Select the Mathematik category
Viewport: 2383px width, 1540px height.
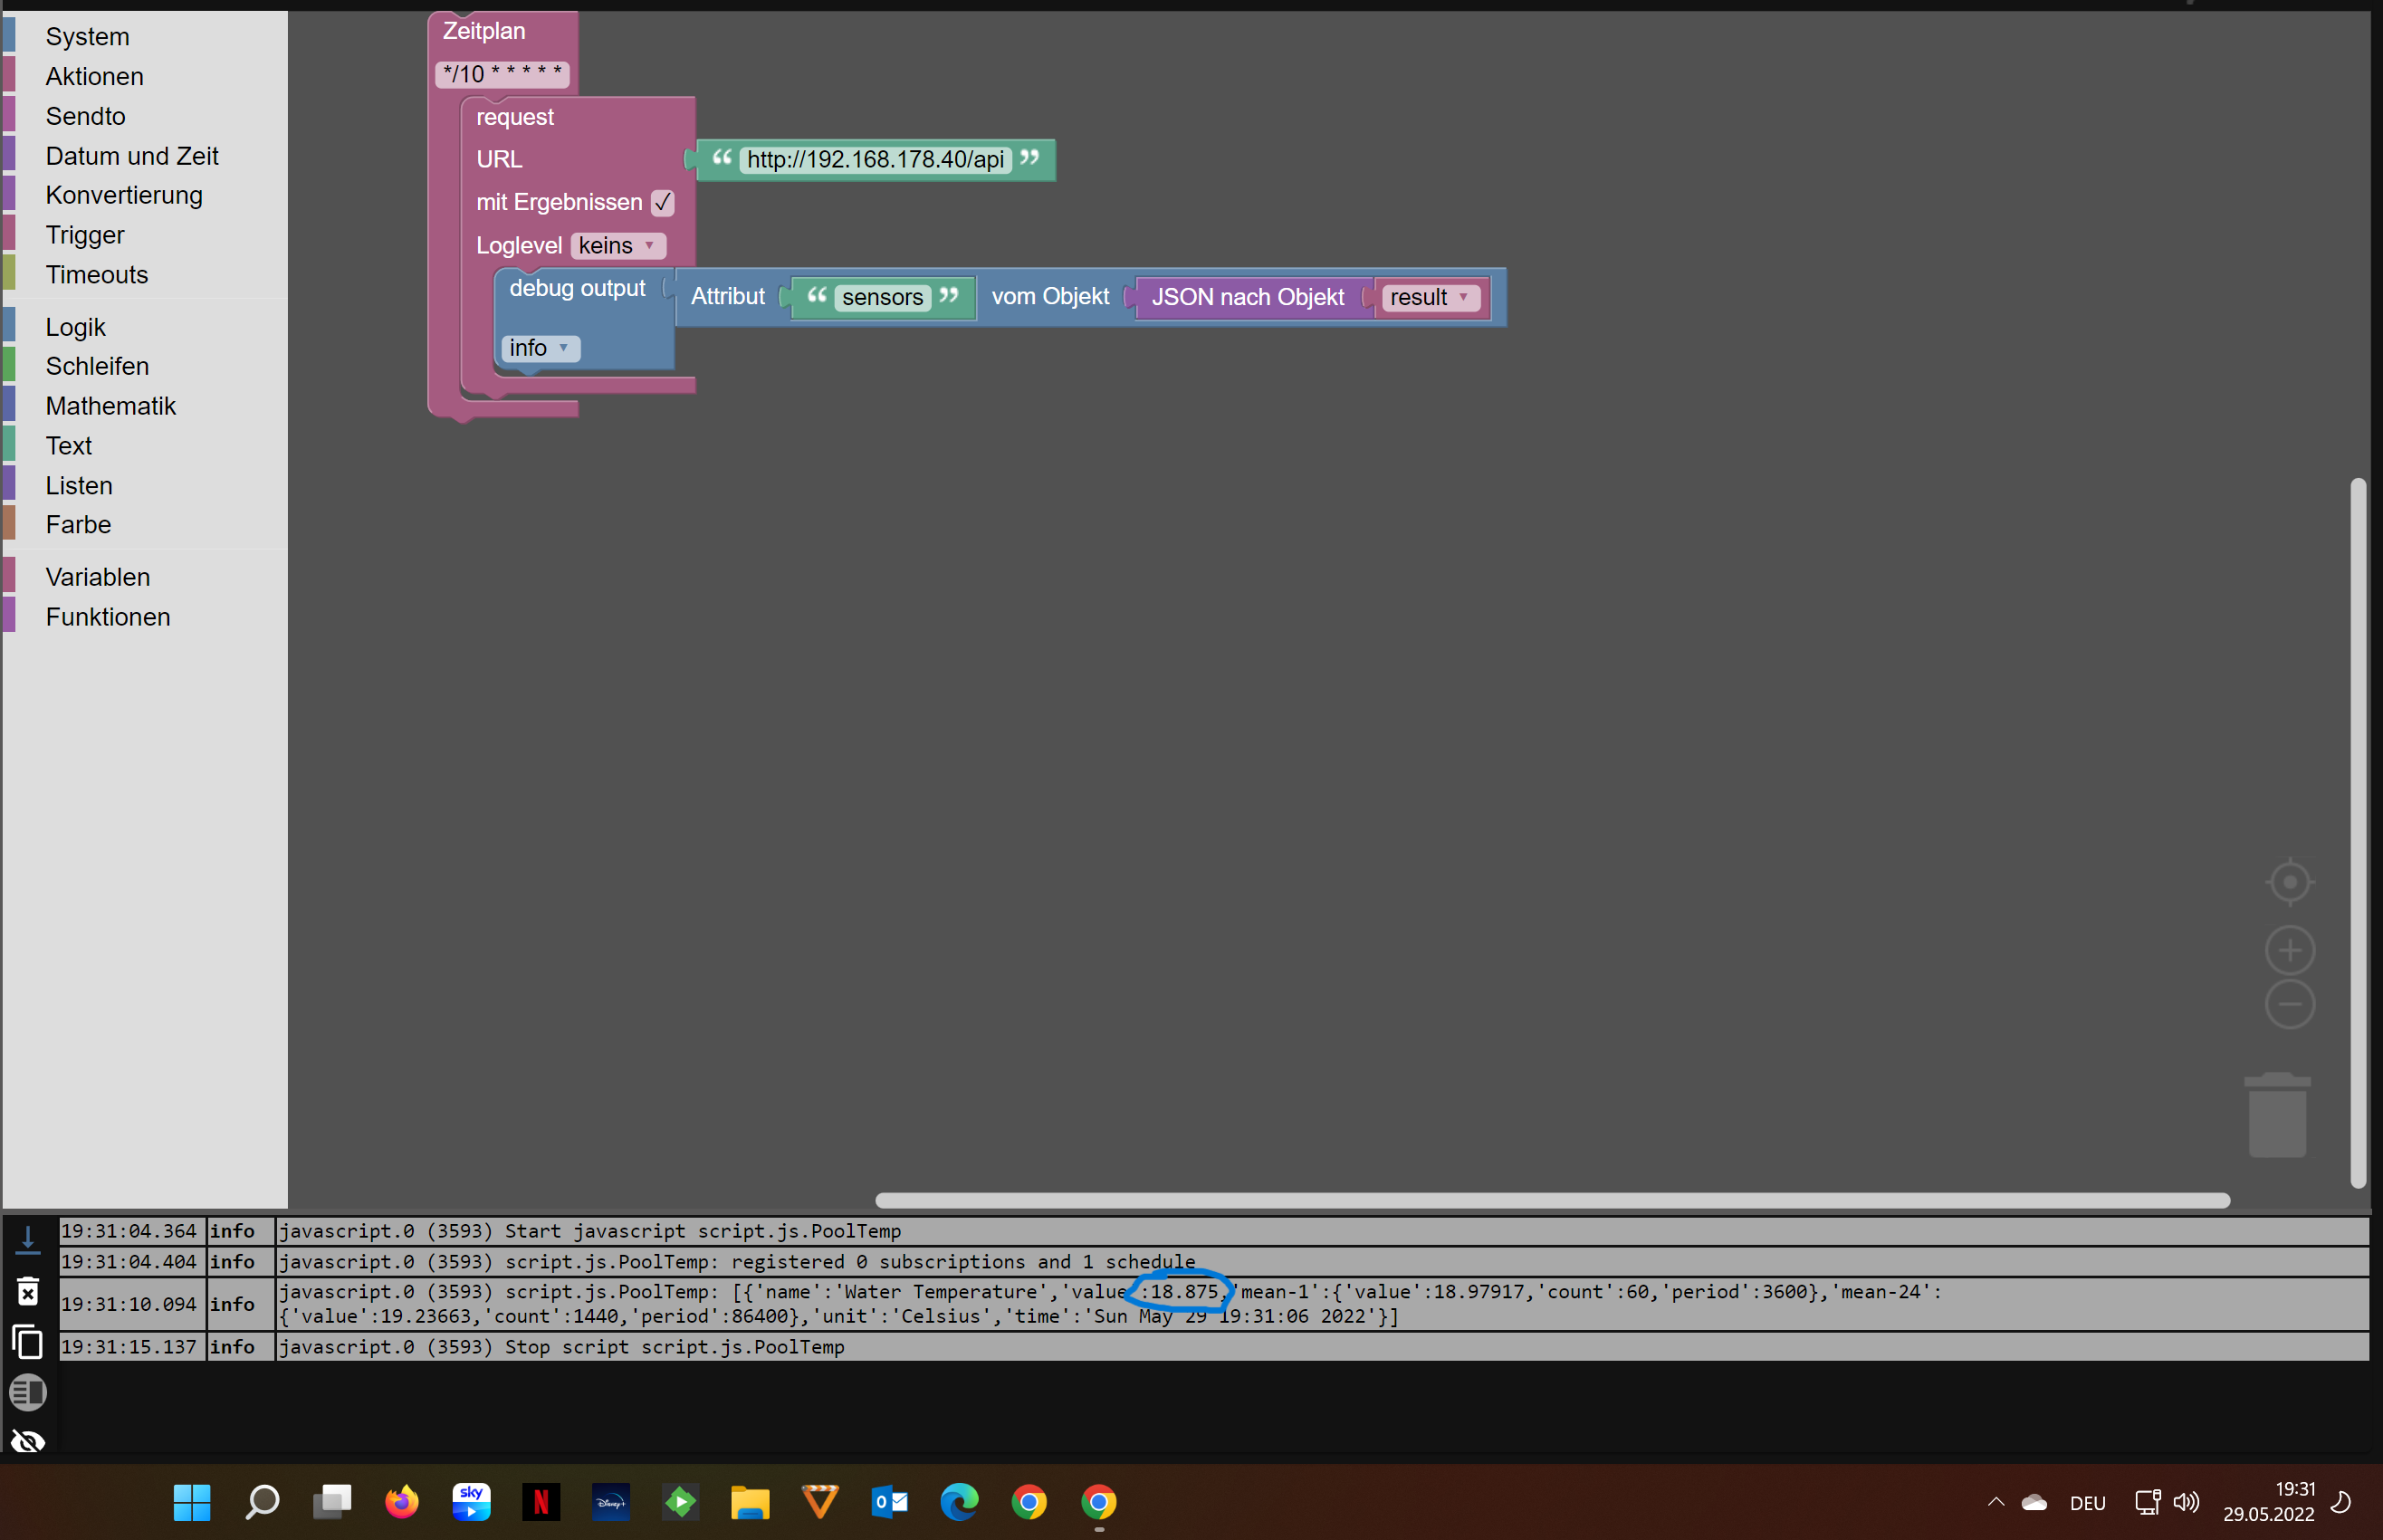[x=110, y=406]
